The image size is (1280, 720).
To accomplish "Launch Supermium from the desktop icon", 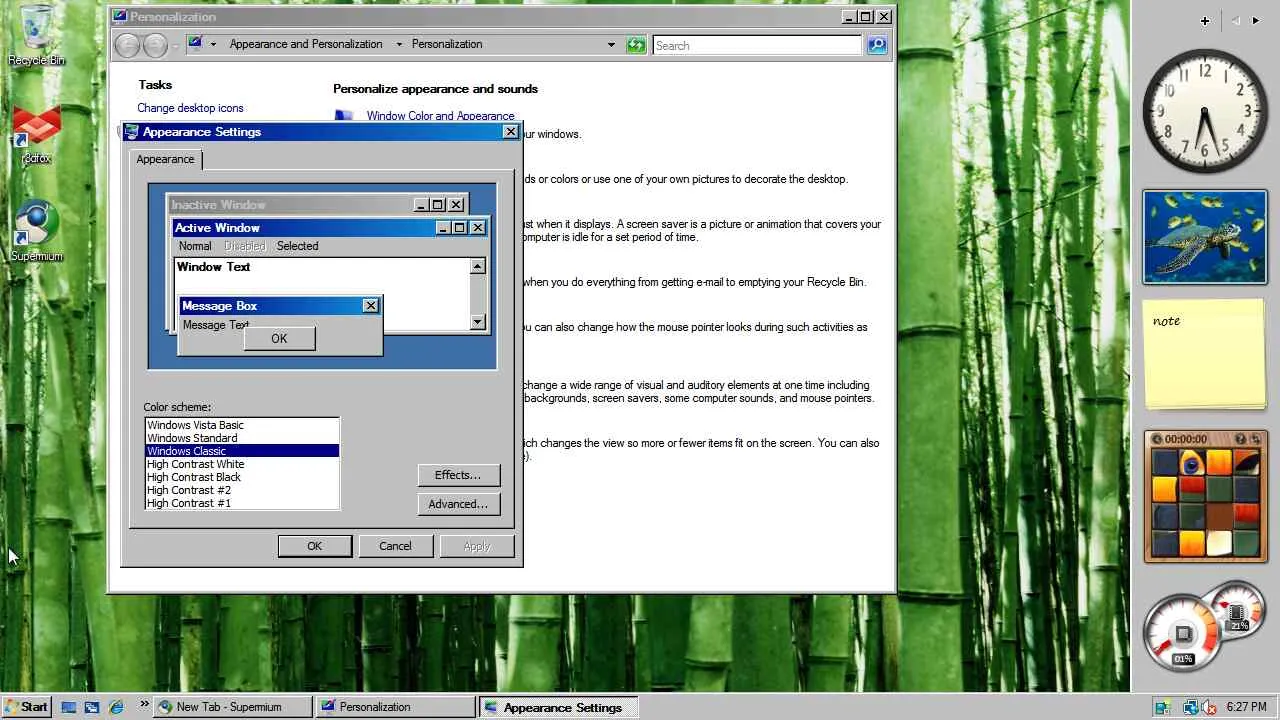I will coord(37,232).
